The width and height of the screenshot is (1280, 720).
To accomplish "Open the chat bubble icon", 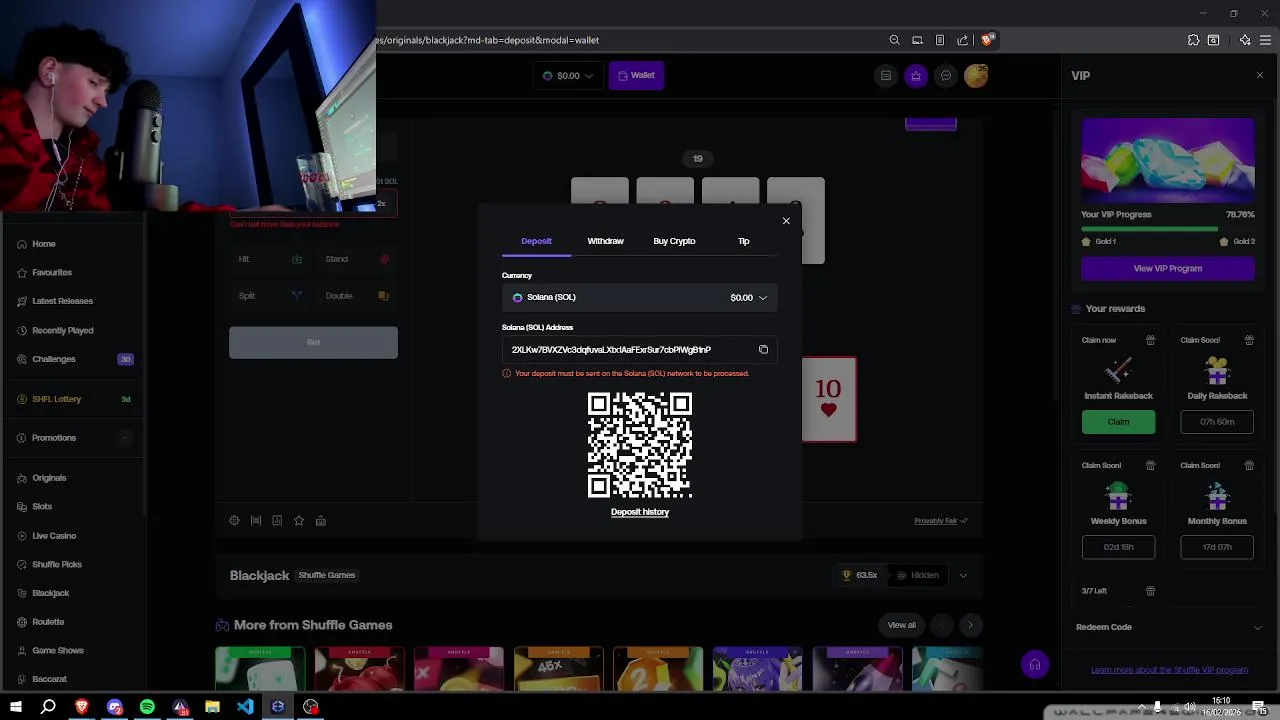I will (946, 75).
